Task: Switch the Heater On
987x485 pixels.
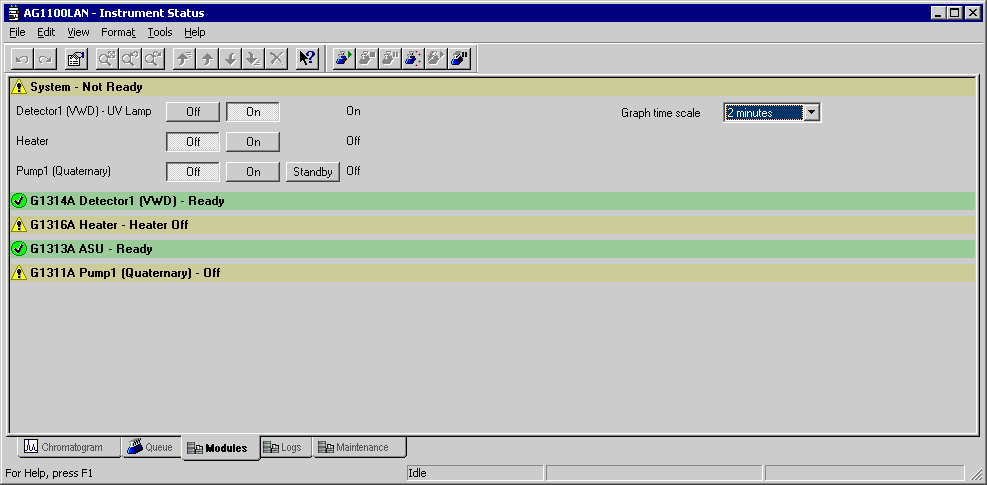Action: click(x=253, y=142)
